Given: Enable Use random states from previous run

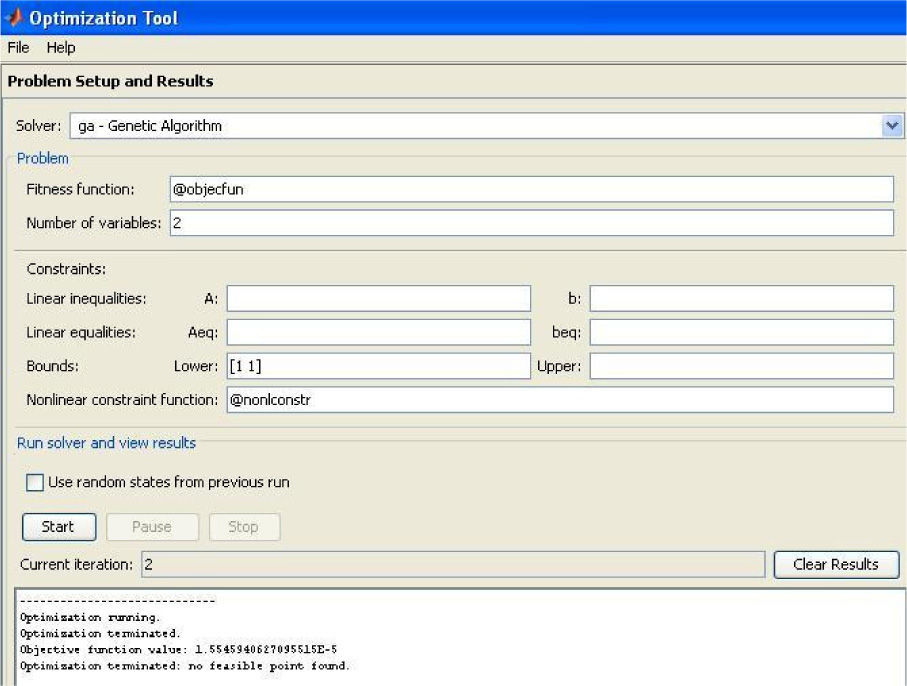Looking at the screenshot, I should pyautogui.click(x=35, y=482).
